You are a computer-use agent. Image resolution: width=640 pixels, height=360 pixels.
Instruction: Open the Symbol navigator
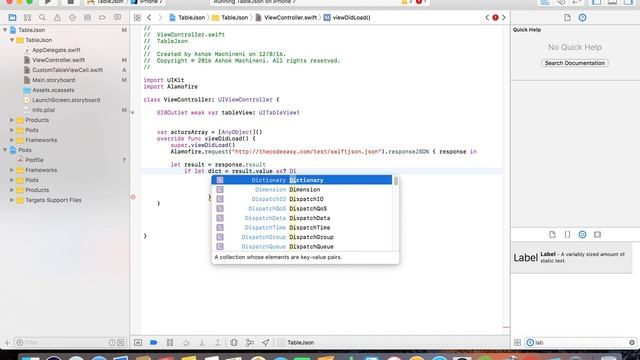27,18
